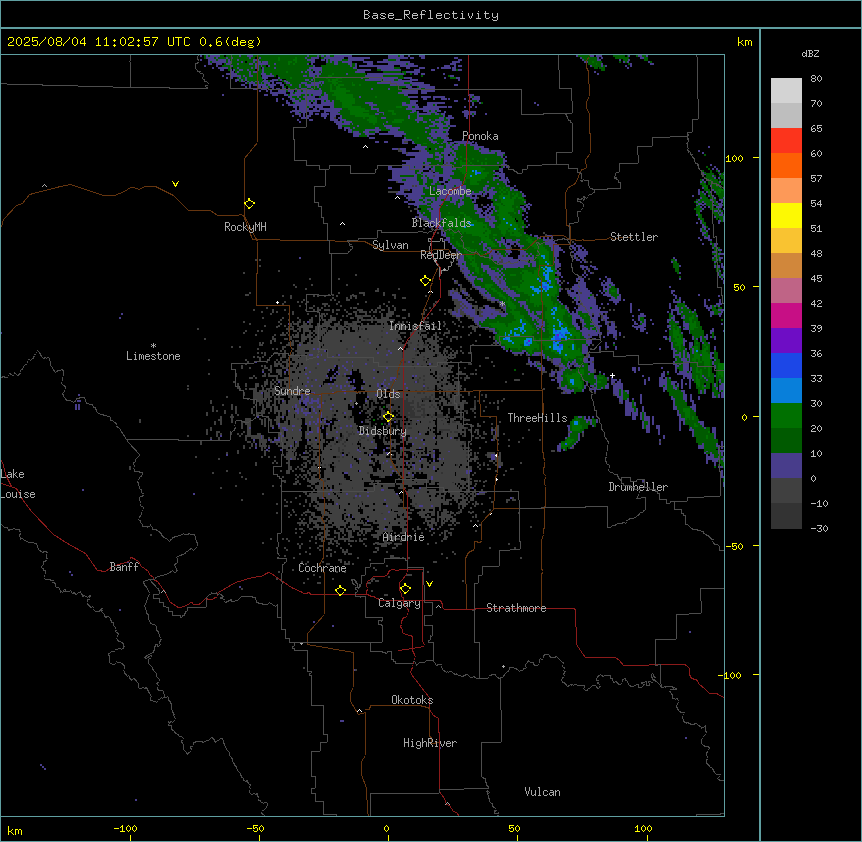Click the Sylvan label
862x842 pixels.
(390, 245)
